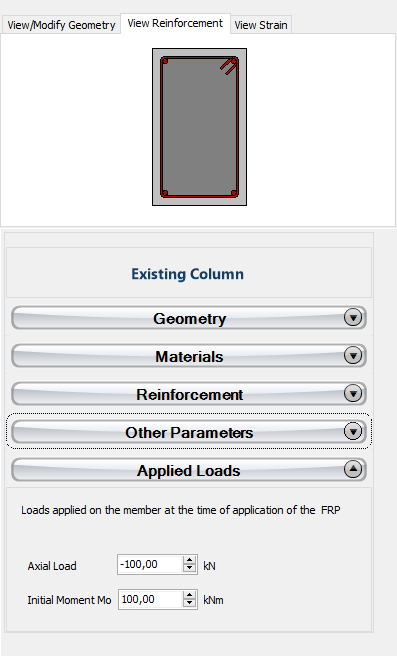Collapse Applied Loads using the up-arrow icon
397x656 pixels.
pos(353,469)
